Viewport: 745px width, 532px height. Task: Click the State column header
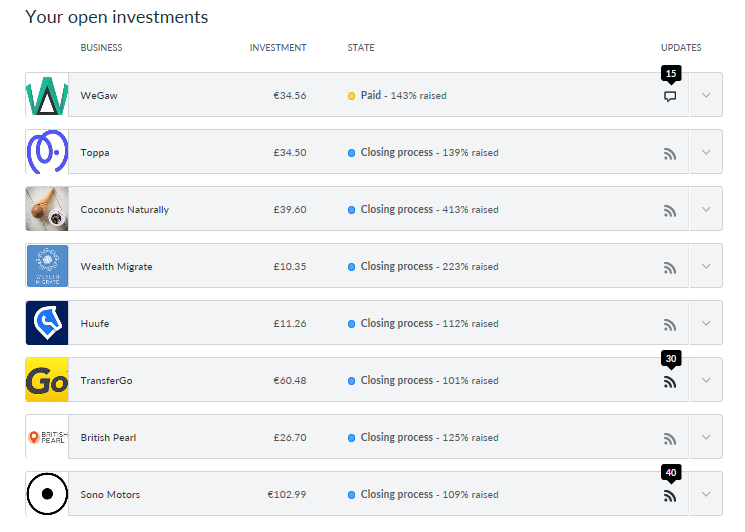[361, 48]
